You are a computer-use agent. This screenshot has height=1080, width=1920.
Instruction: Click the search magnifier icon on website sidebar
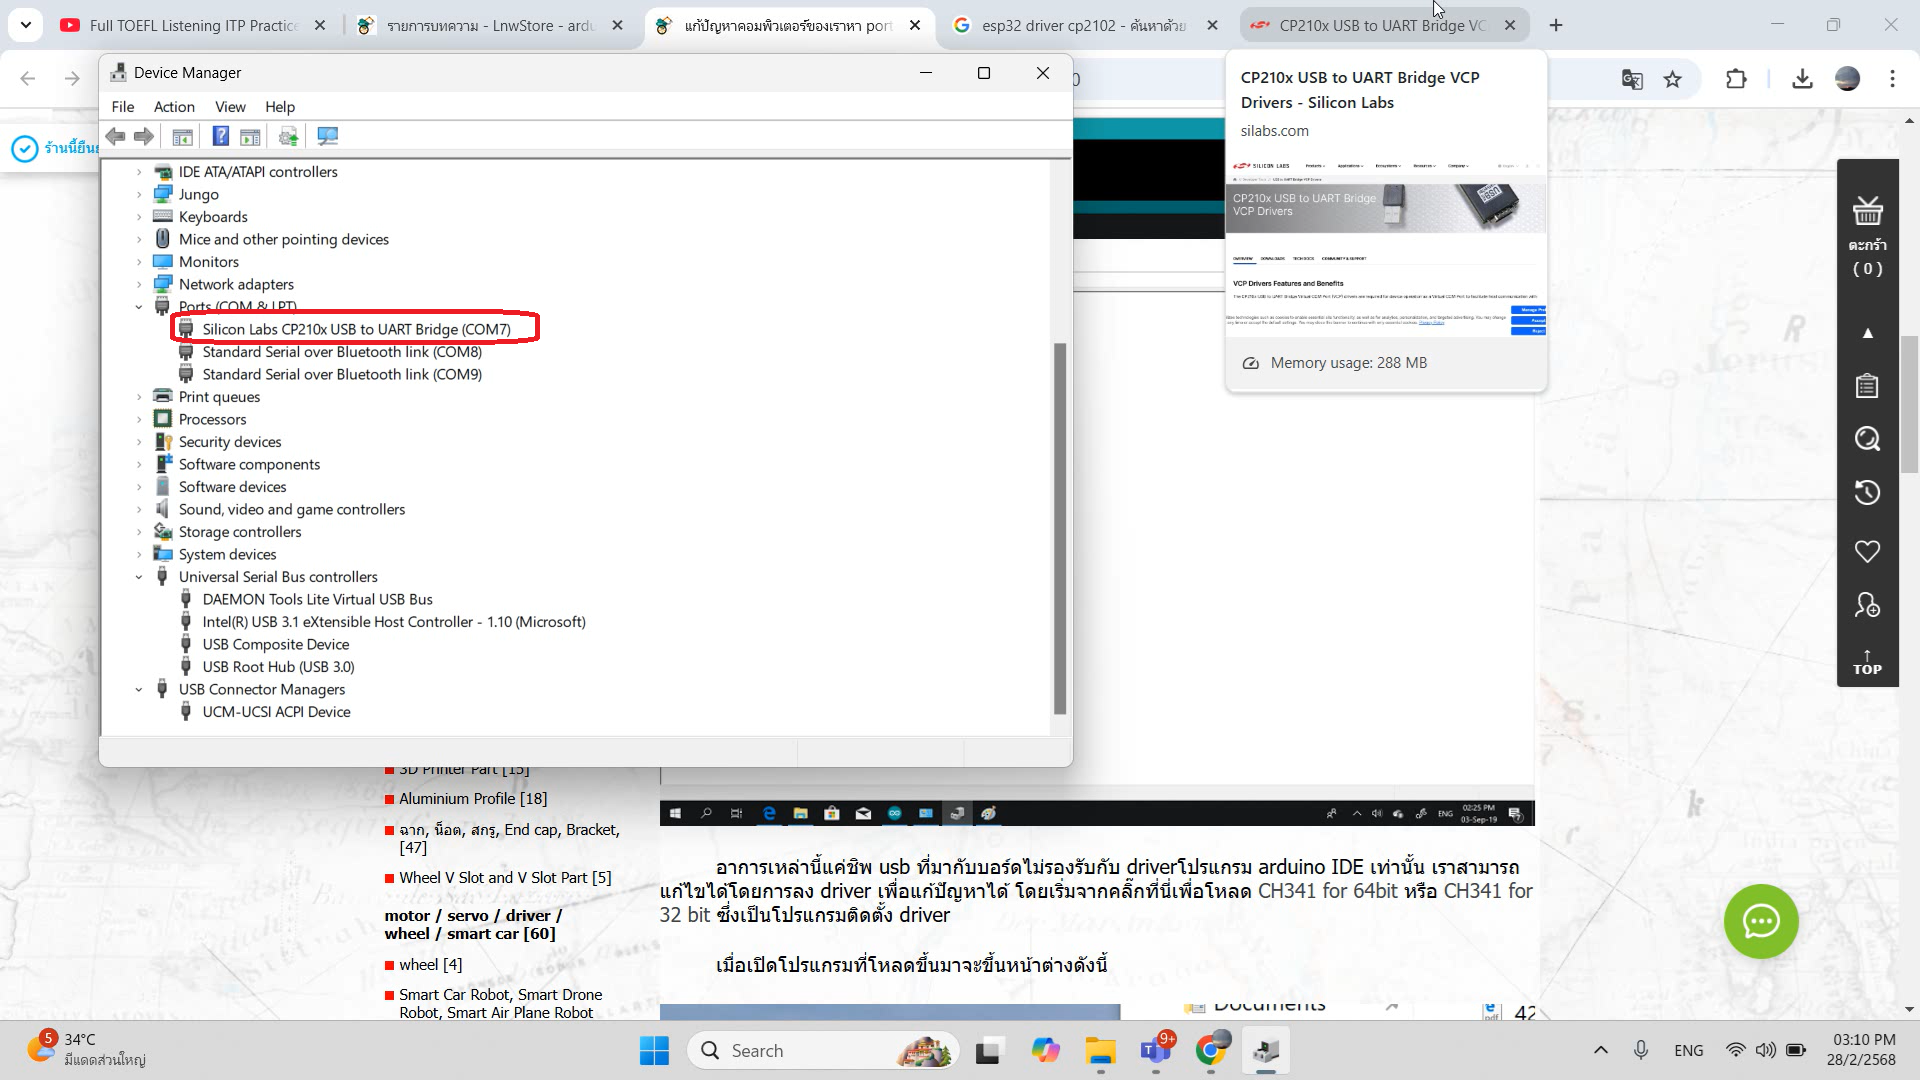[x=1867, y=439]
